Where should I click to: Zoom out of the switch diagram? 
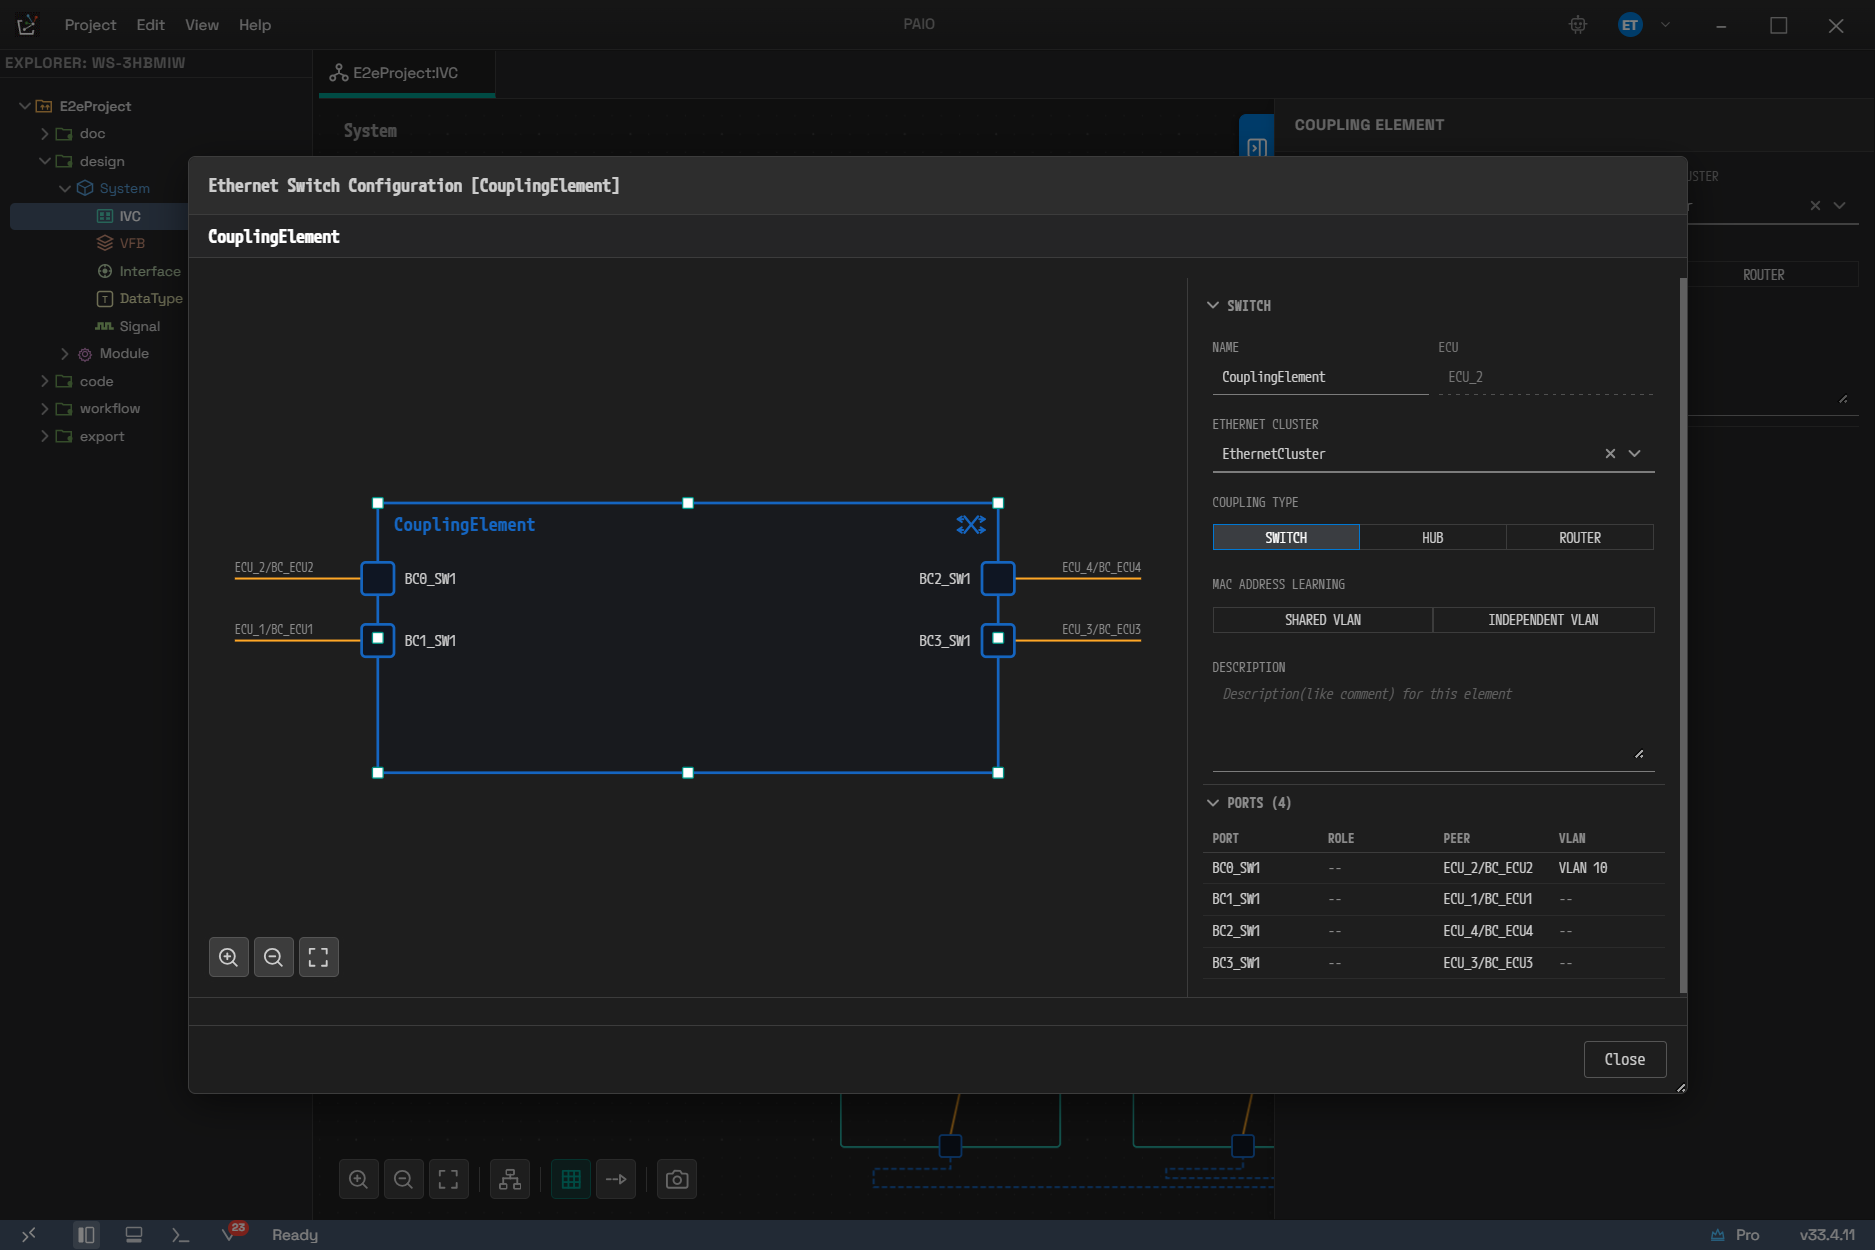coord(273,957)
